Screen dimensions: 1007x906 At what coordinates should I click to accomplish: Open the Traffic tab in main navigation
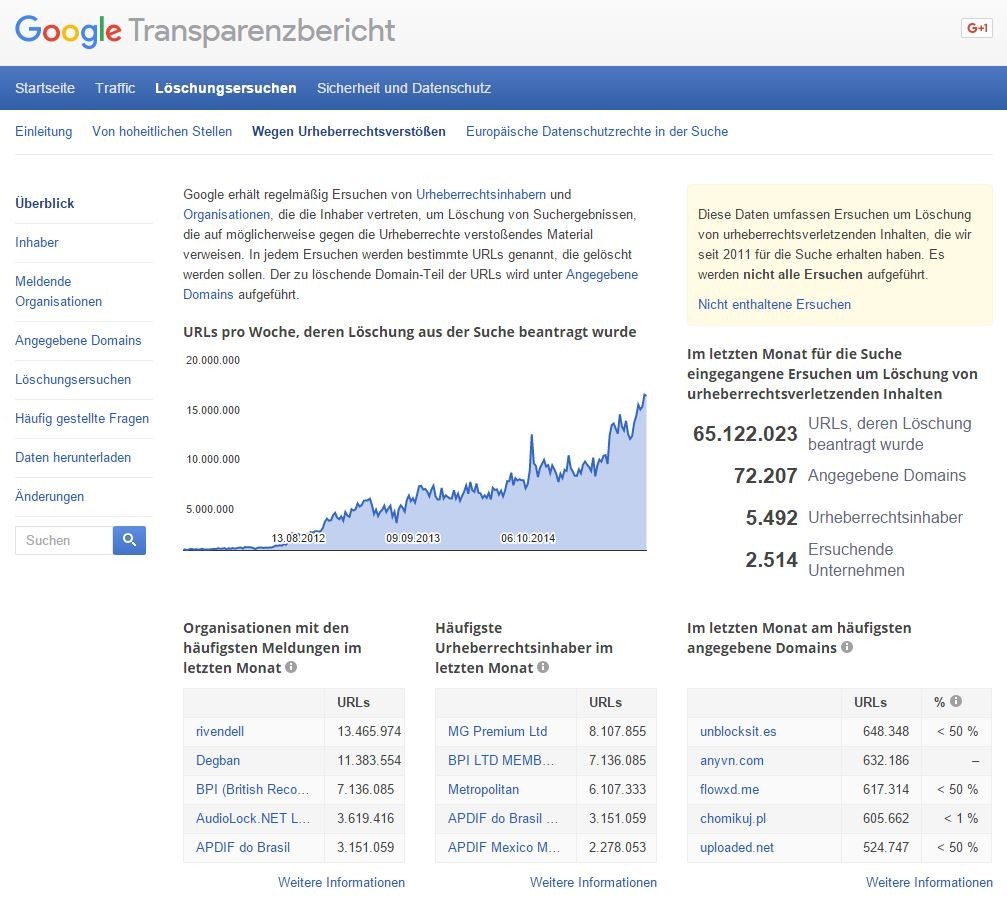coord(115,88)
